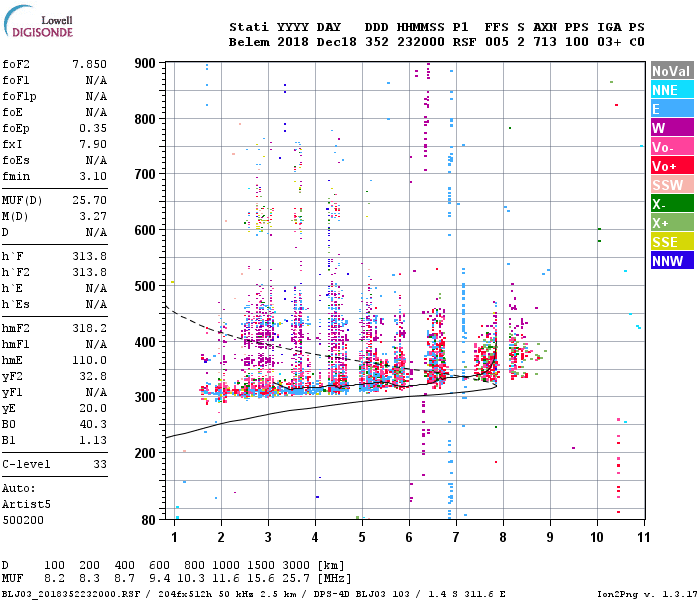Click the C-level value 33

[100, 464]
